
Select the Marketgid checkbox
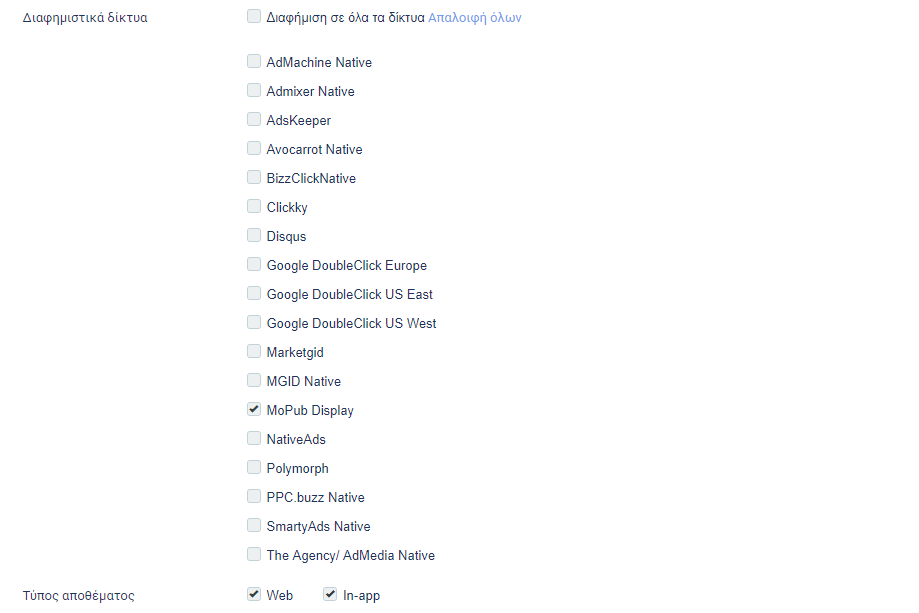point(254,351)
